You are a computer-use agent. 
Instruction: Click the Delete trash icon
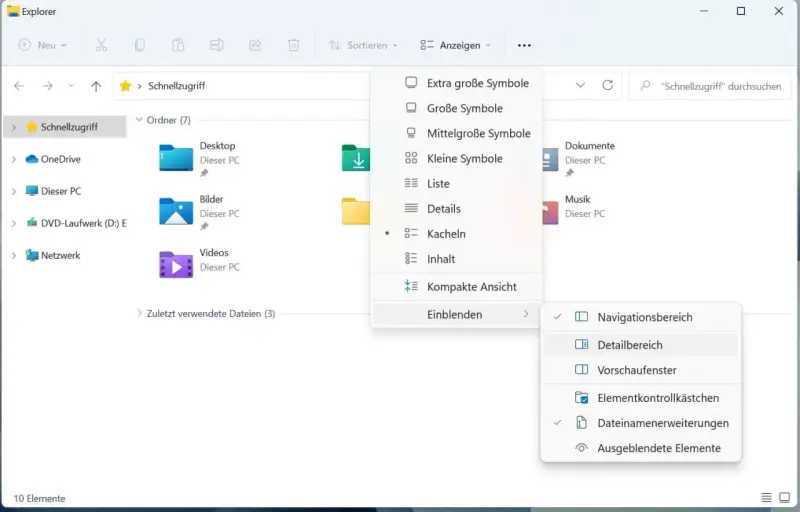pos(293,45)
